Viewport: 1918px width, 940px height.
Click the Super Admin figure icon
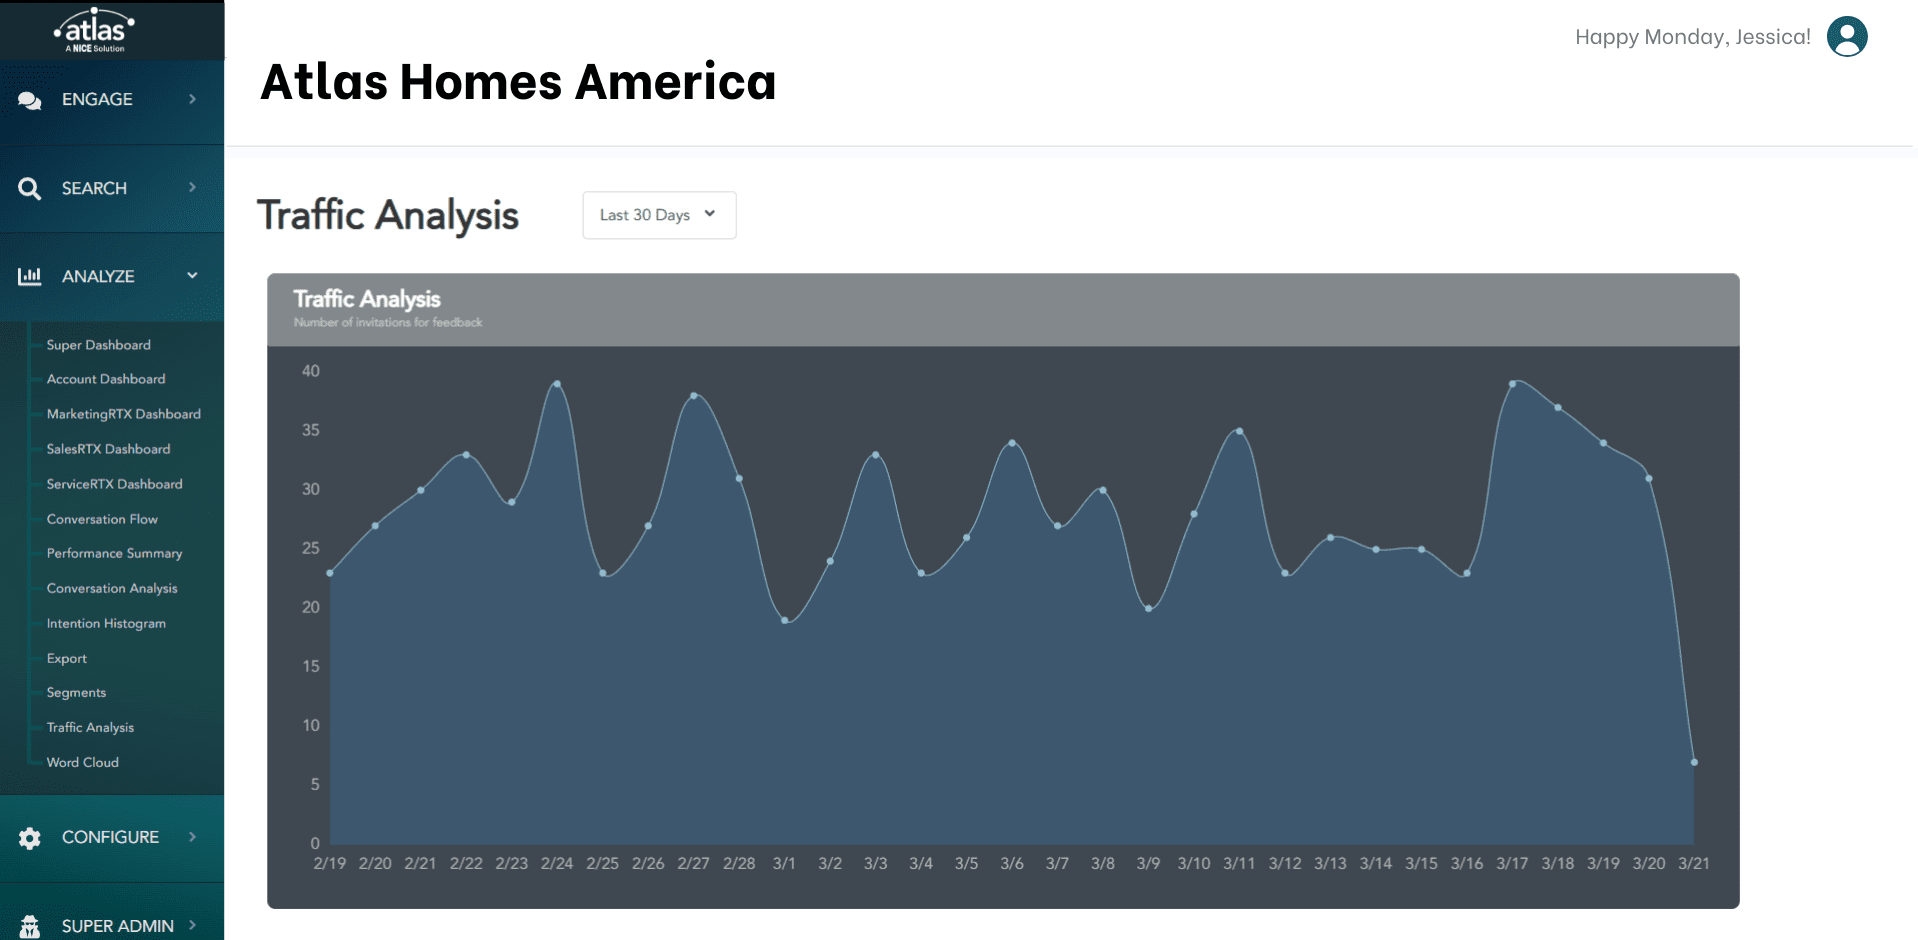(30, 926)
